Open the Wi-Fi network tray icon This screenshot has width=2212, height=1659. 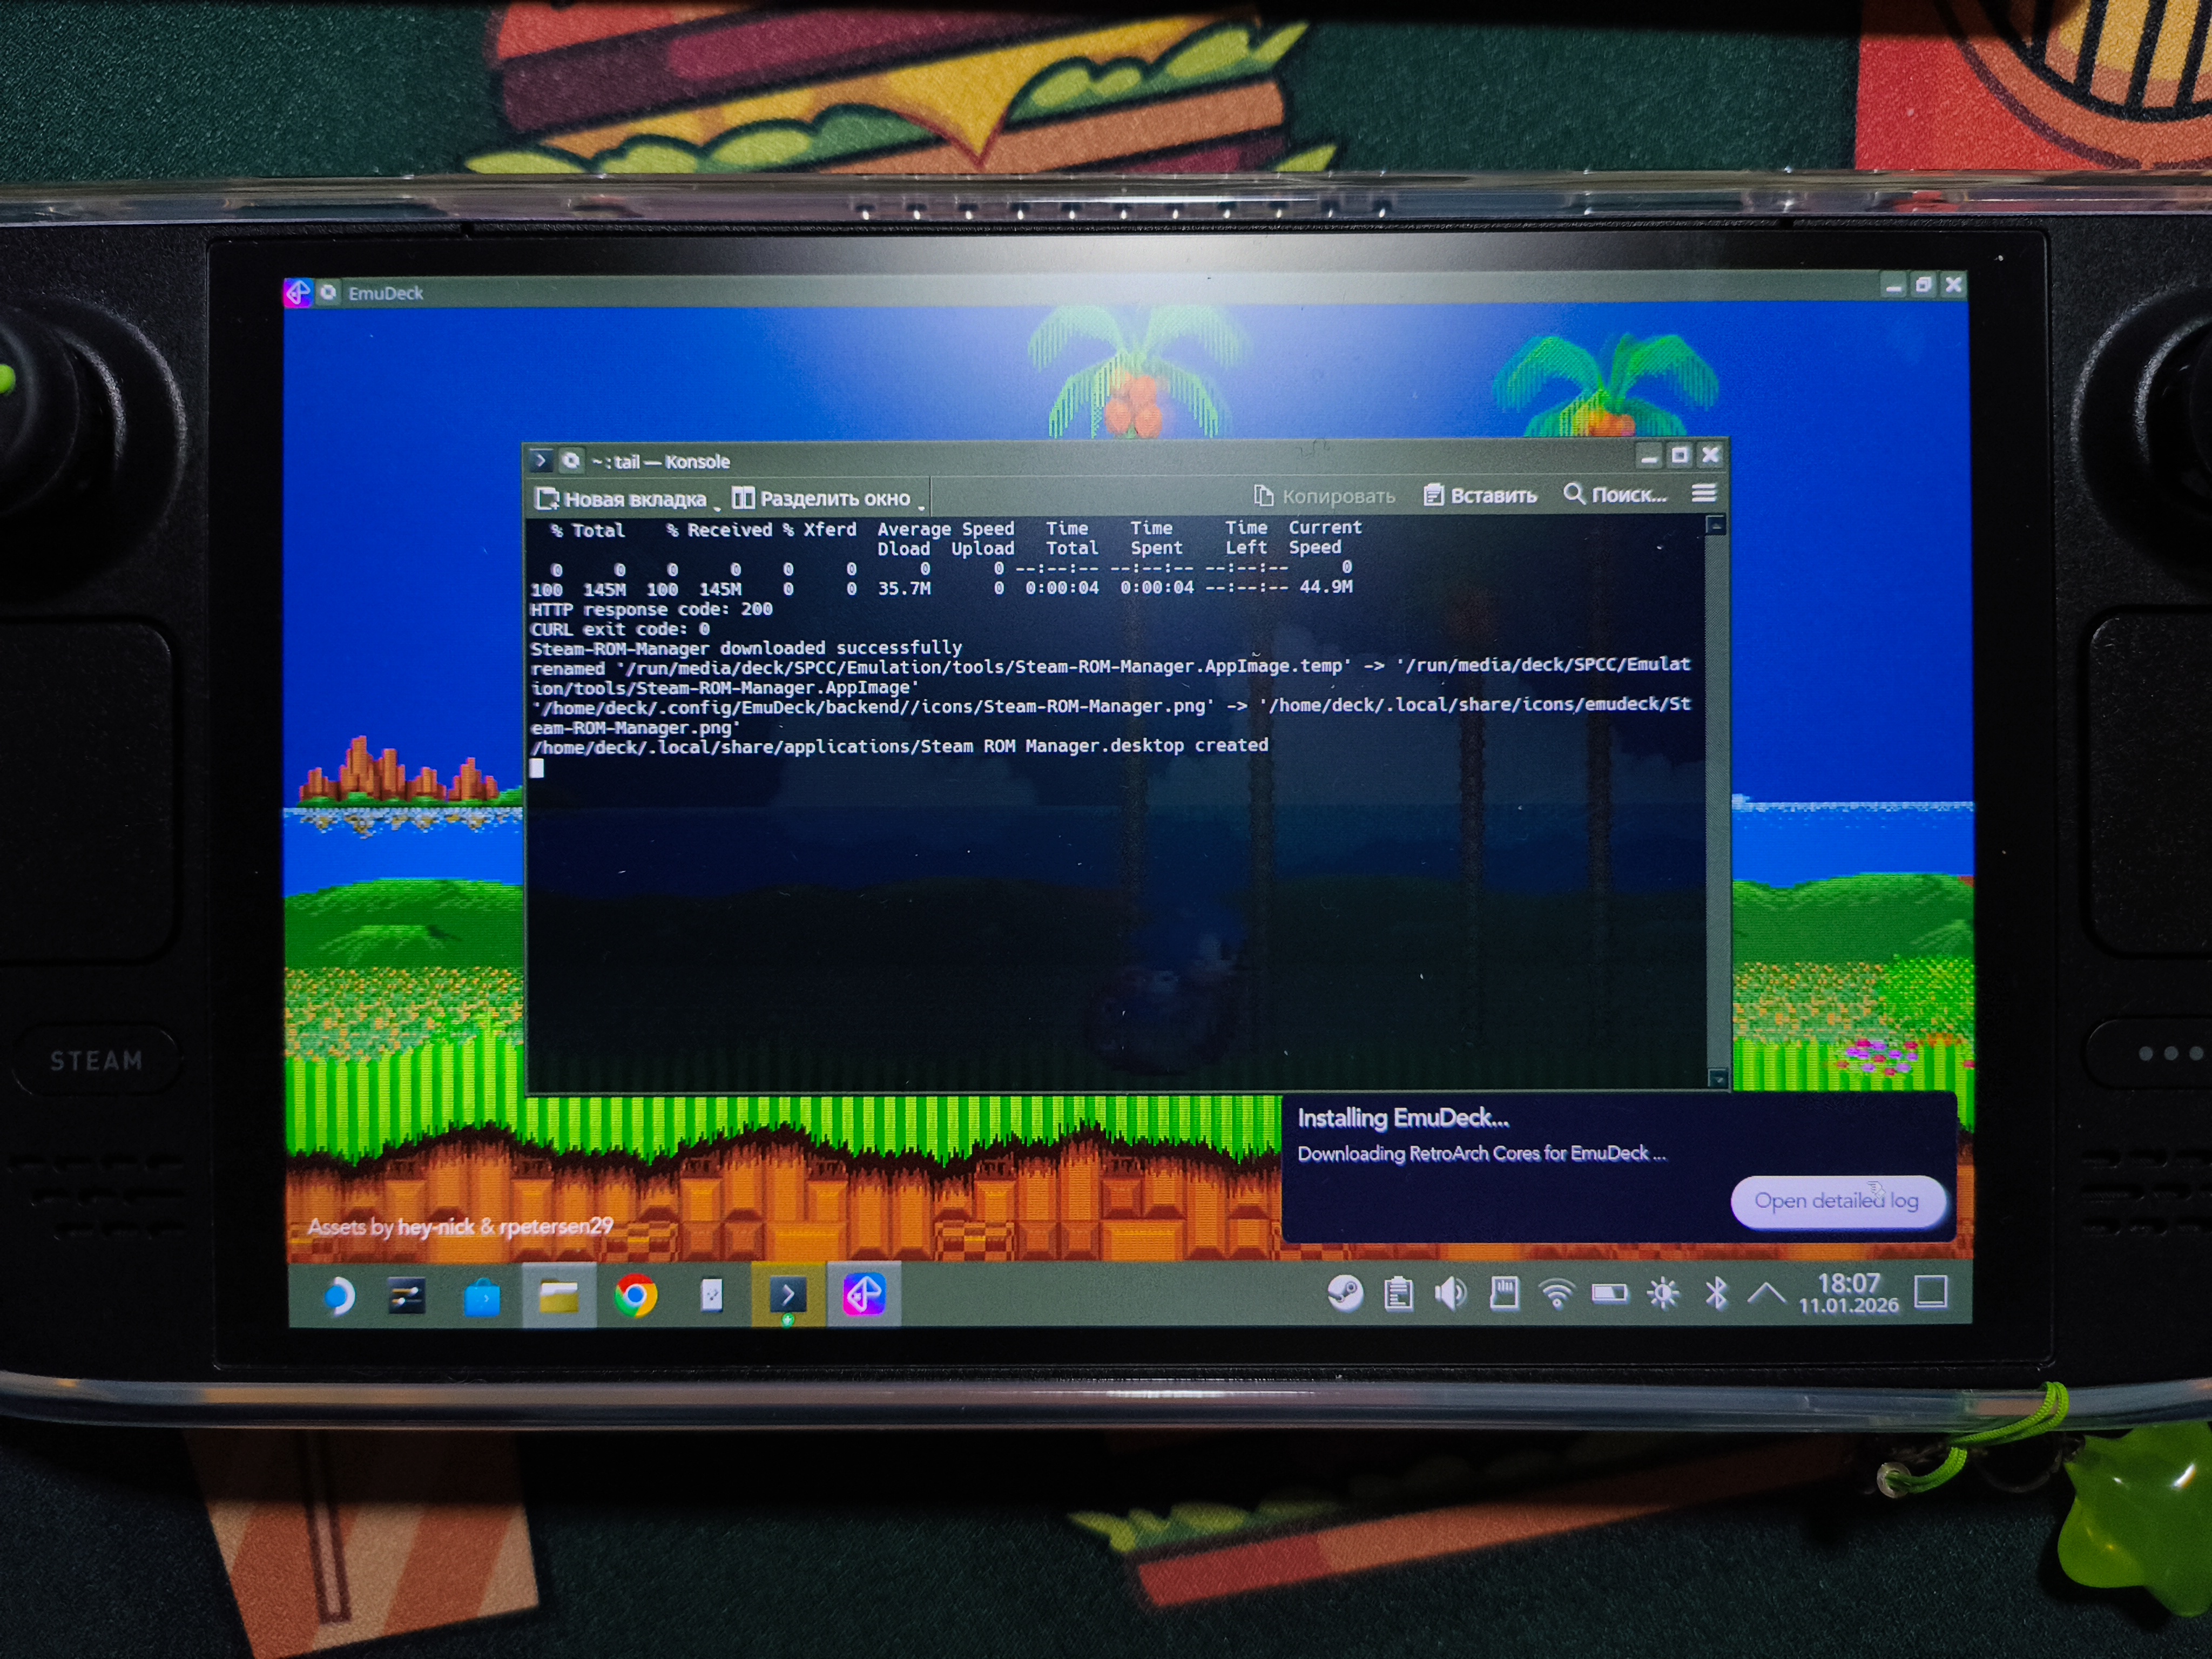click(x=1556, y=1294)
